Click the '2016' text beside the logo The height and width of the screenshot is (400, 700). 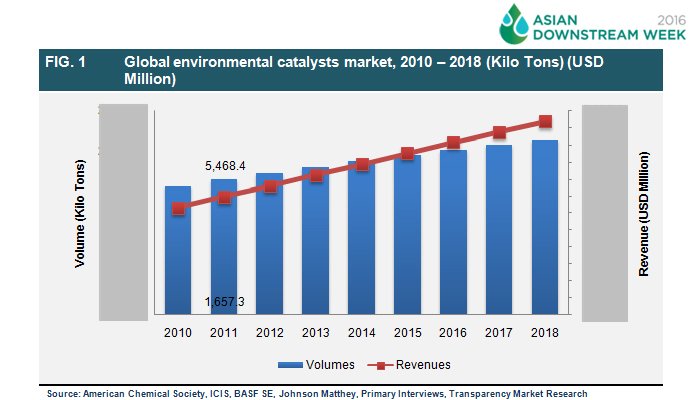click(671, 20)
